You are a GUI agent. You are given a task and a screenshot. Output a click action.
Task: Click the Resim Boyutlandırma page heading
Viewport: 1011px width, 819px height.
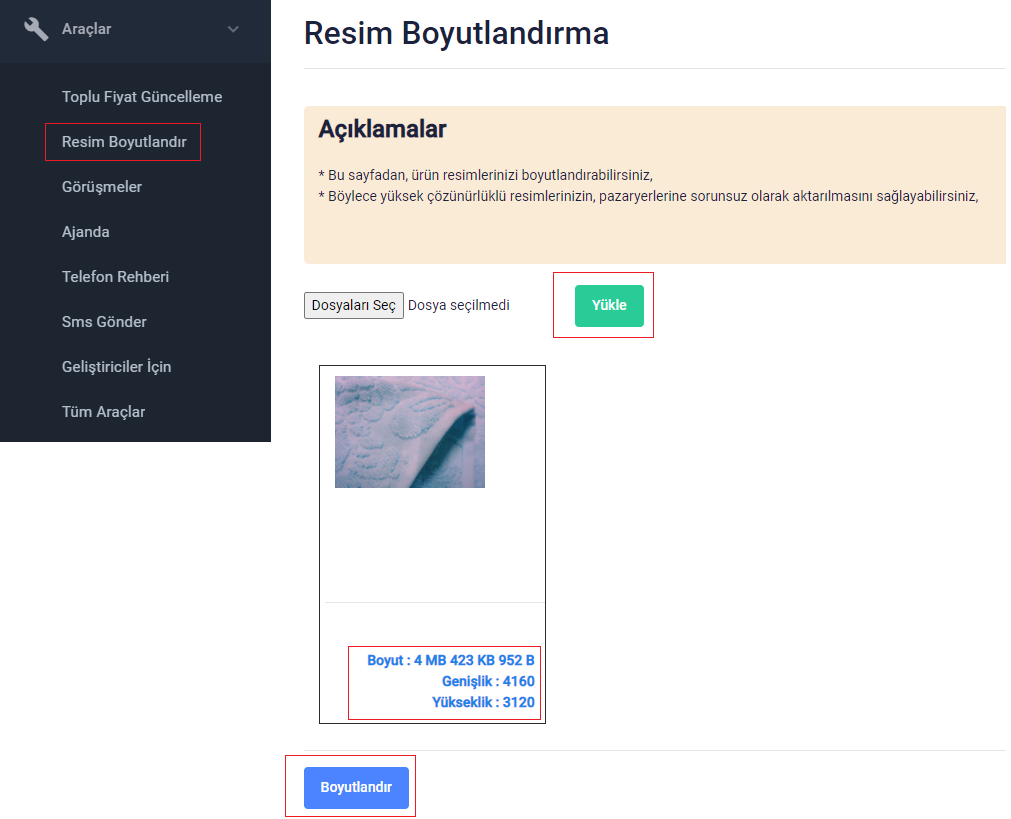coord(456,34)
